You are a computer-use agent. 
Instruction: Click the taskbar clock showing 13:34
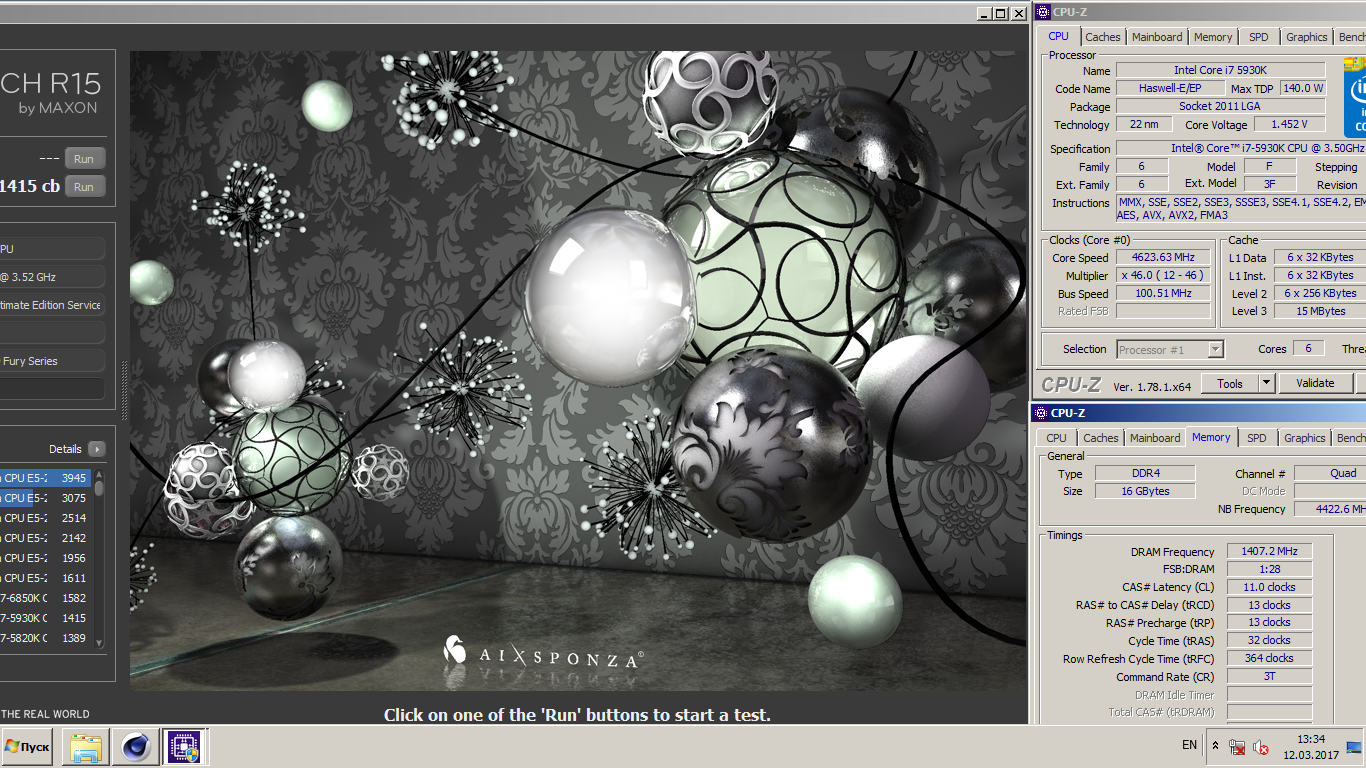pos(1310,747)
